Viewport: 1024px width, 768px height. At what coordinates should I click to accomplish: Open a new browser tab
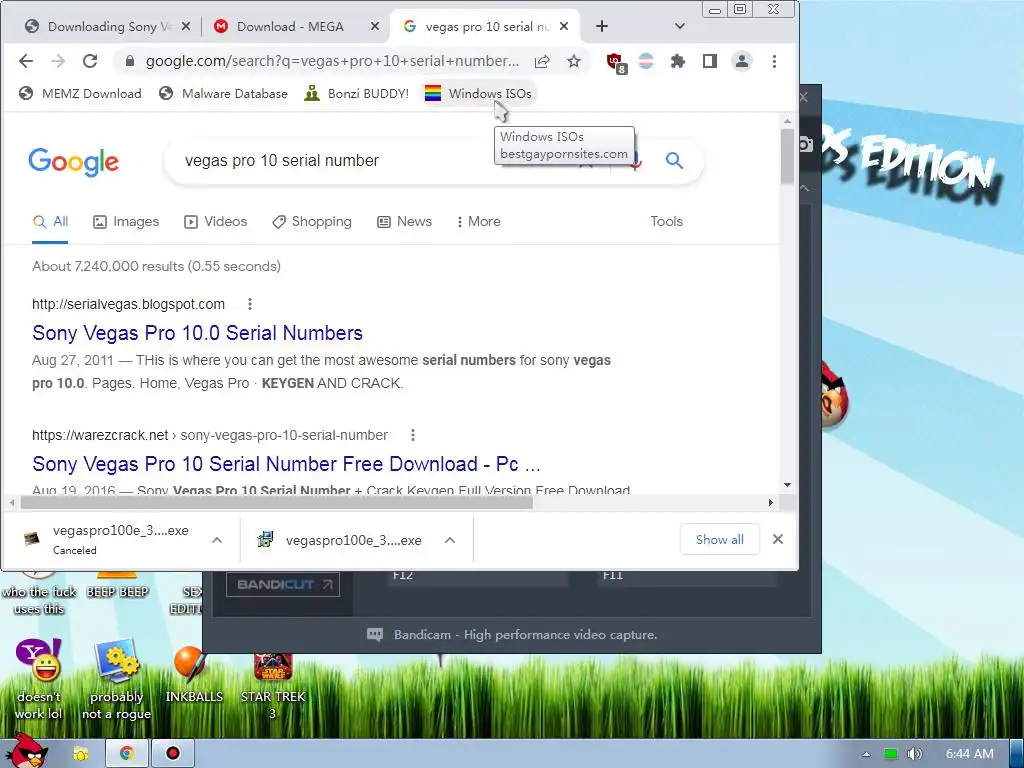[602, 26]
